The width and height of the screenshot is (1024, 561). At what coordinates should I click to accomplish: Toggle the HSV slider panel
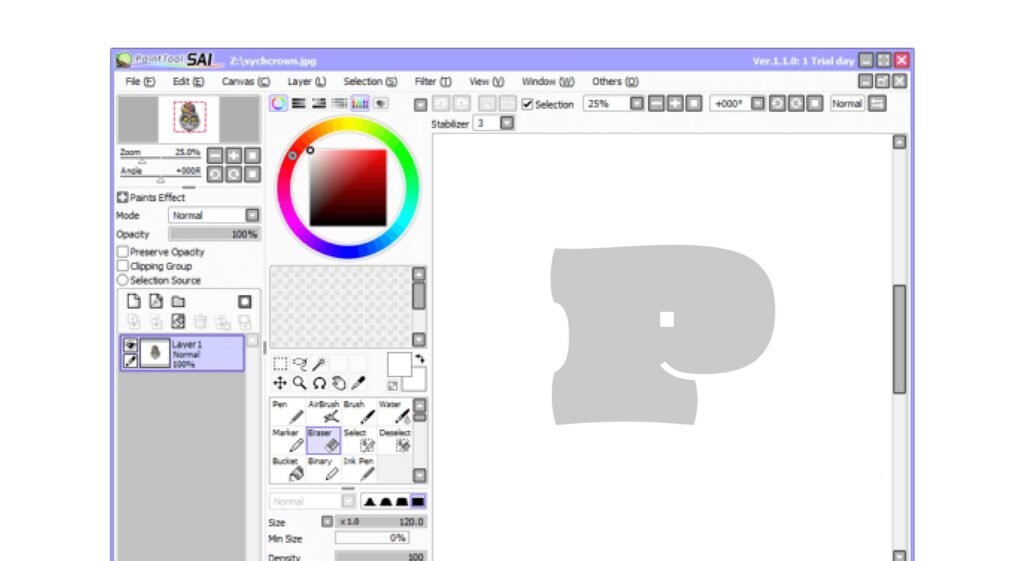(319, 104)
